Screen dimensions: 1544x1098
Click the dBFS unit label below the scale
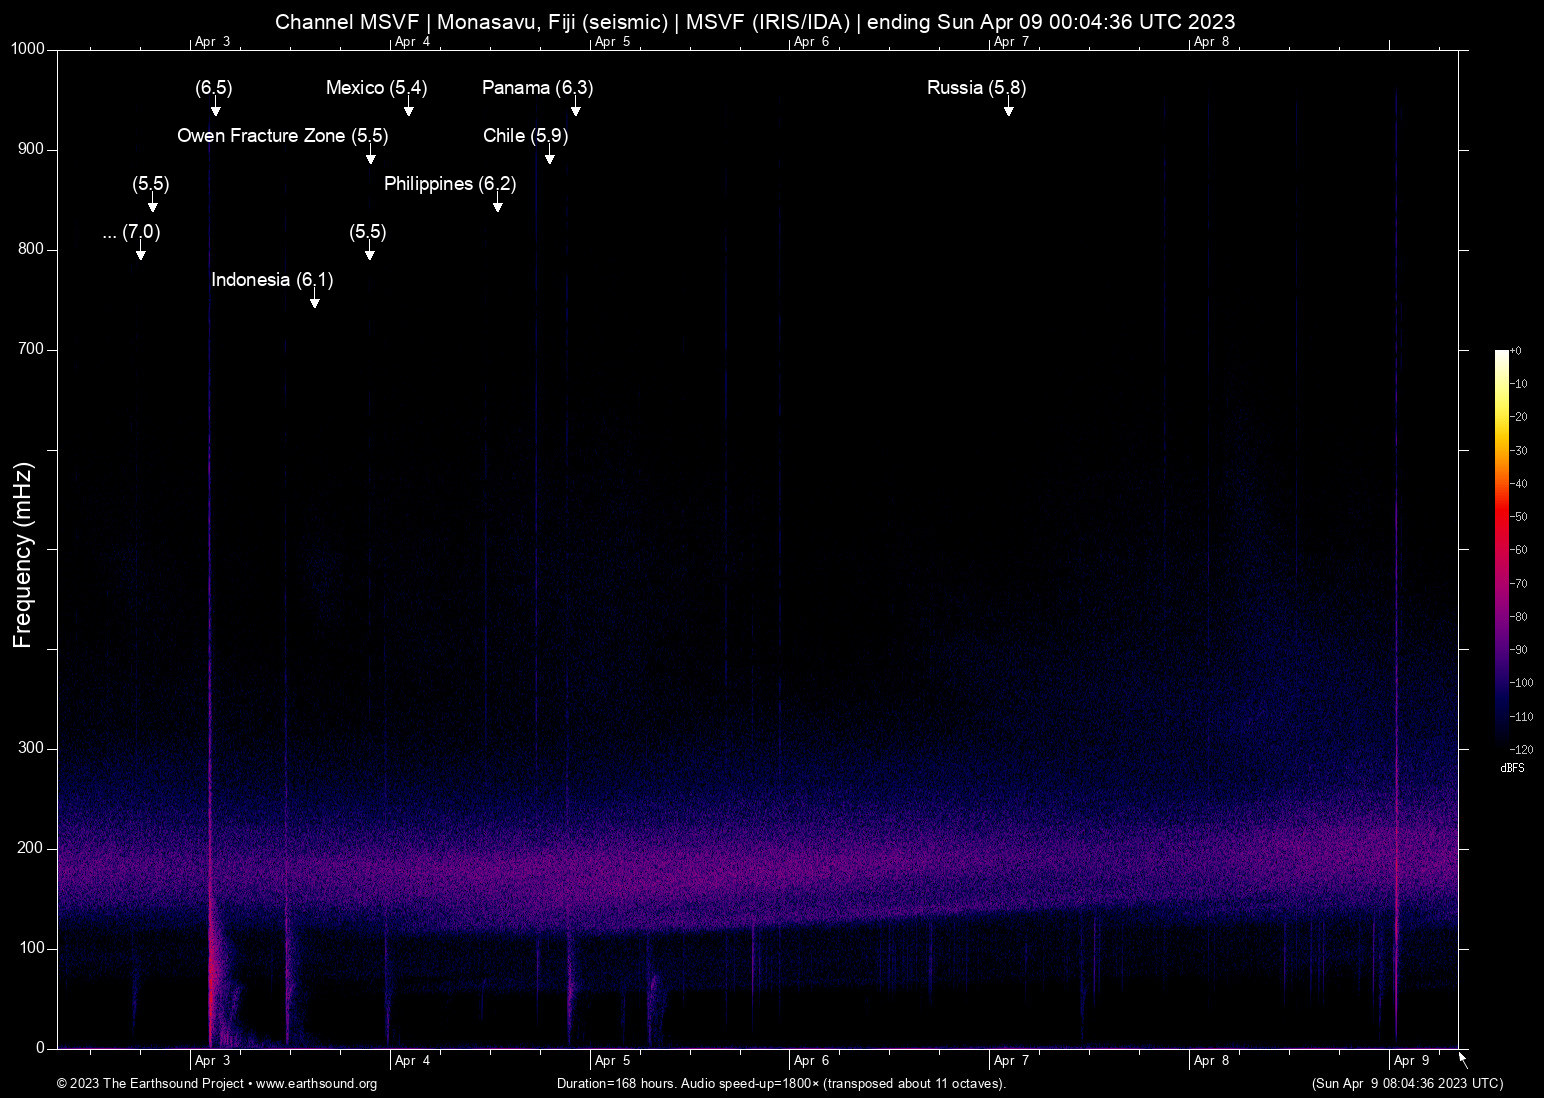pos(1513,768)
